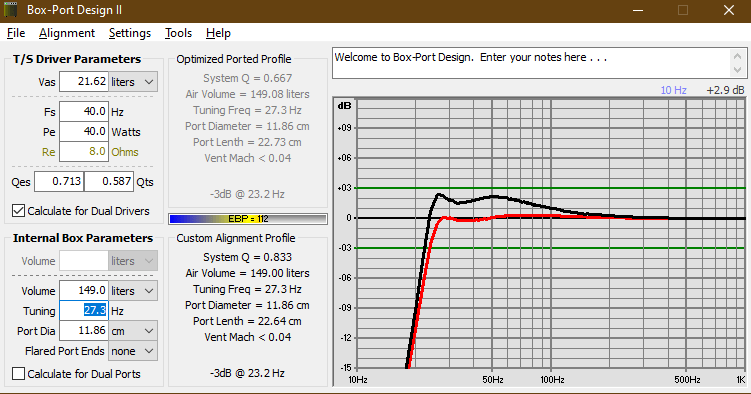Open the Alignment menu
This screenshot has width=751, height=394.
67,33
